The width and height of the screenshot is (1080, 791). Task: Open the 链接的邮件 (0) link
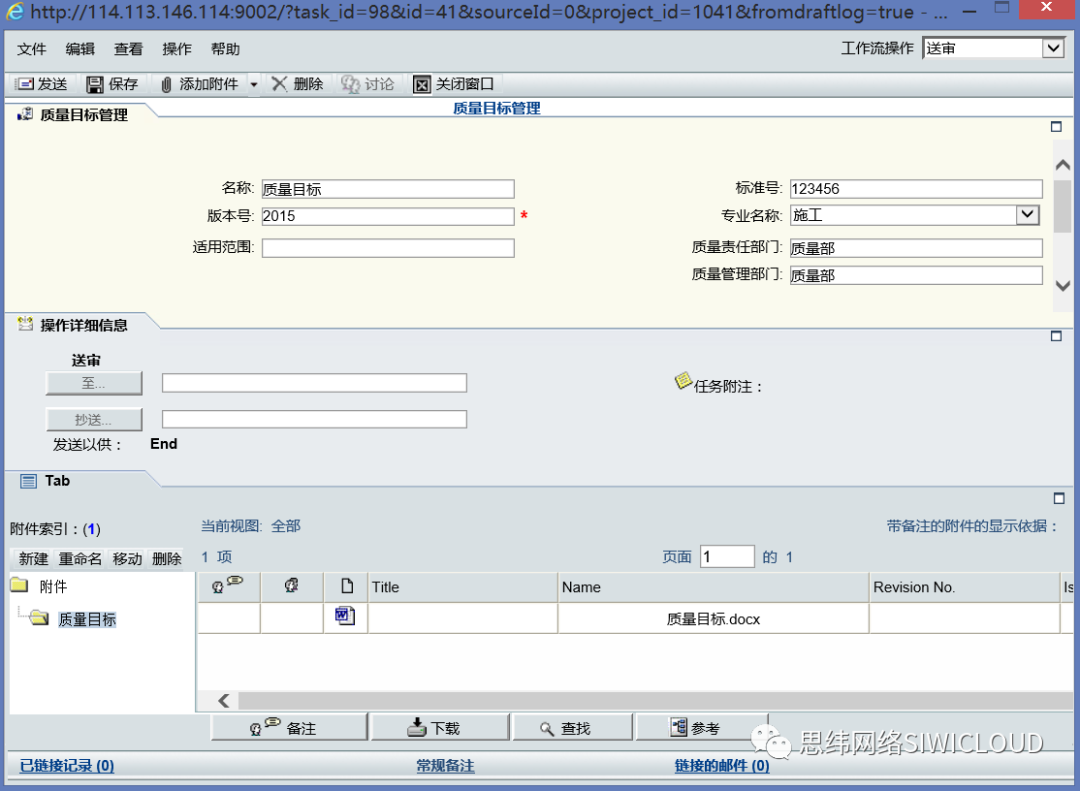(722, 766)
